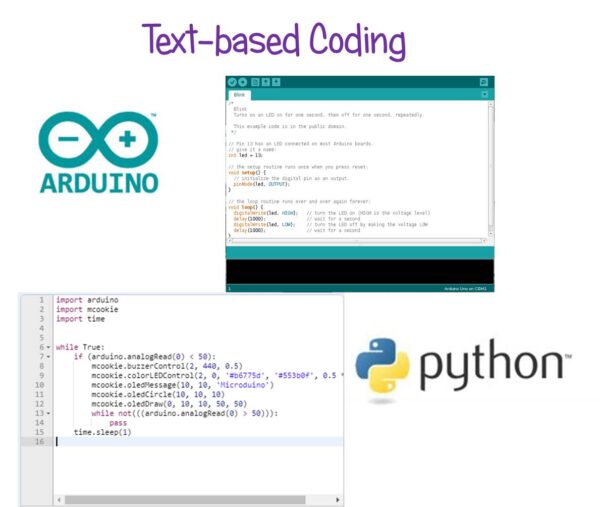This screenshot has width=600, height=507.
Task: Click the 'while True:' statement
Action: (80, 347)
